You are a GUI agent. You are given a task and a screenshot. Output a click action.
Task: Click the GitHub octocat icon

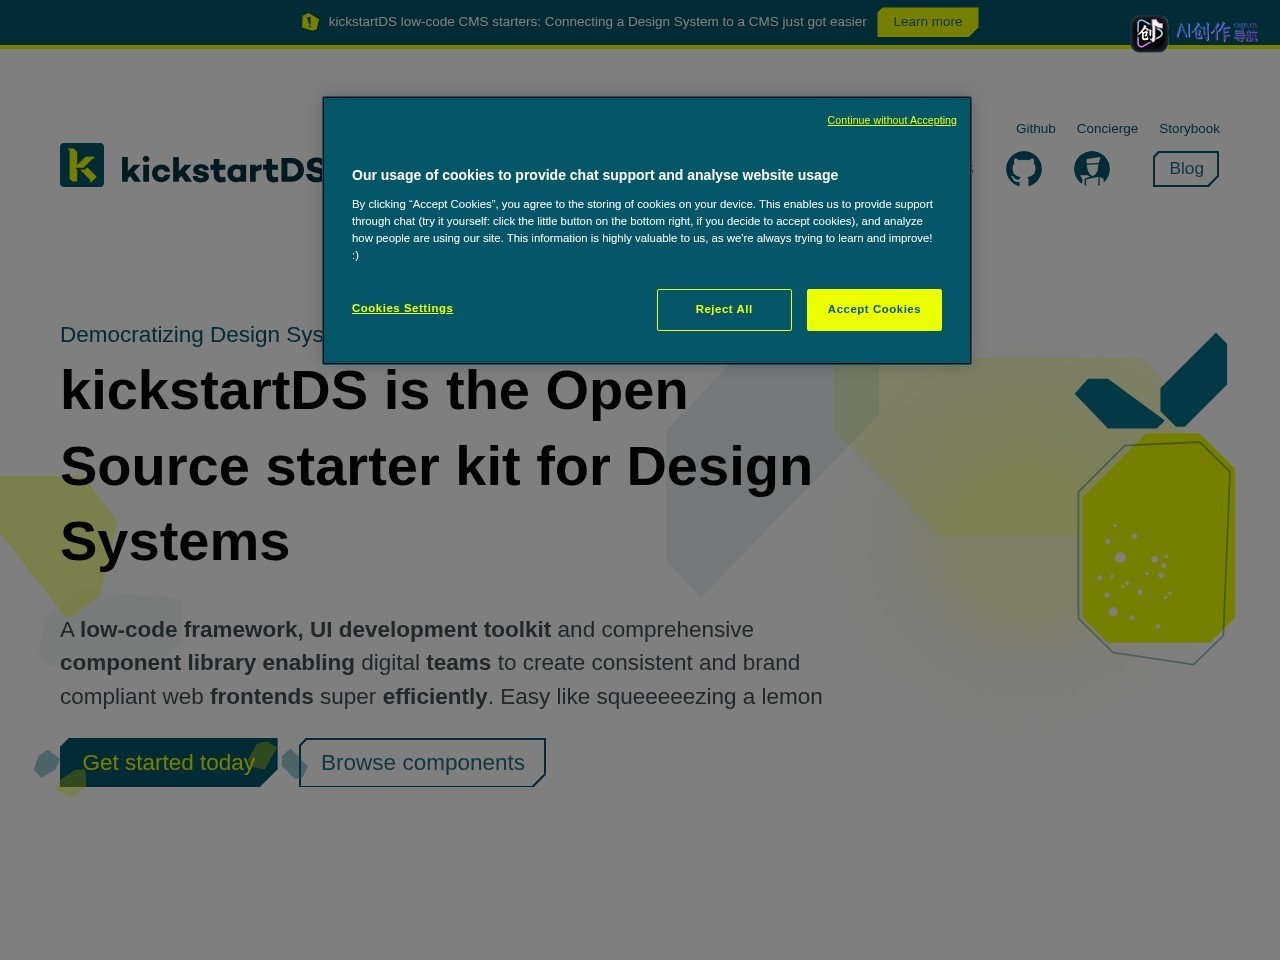tap(1024, 169)
